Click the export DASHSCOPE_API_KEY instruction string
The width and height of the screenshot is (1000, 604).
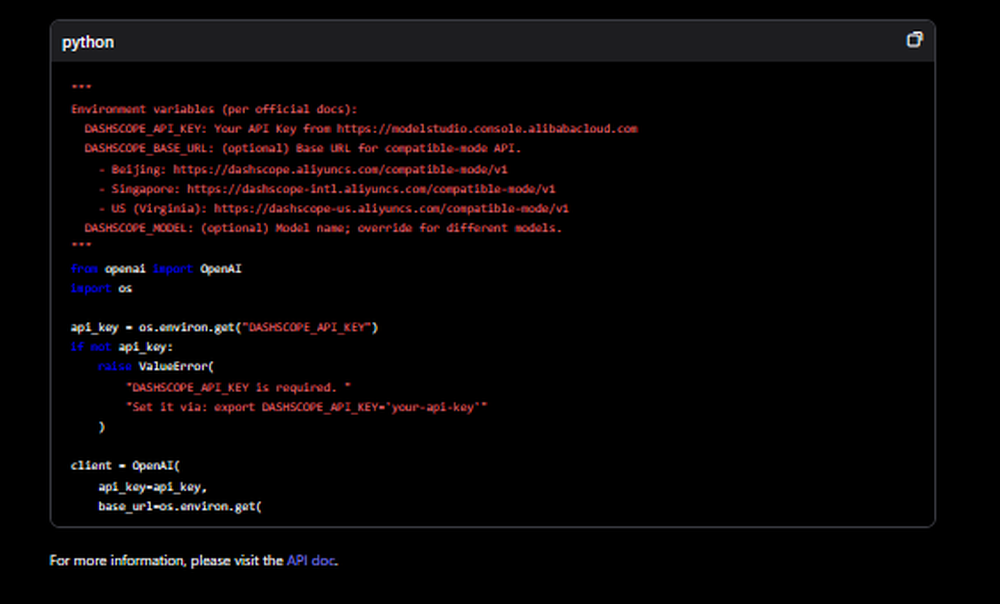click(306, 406)
